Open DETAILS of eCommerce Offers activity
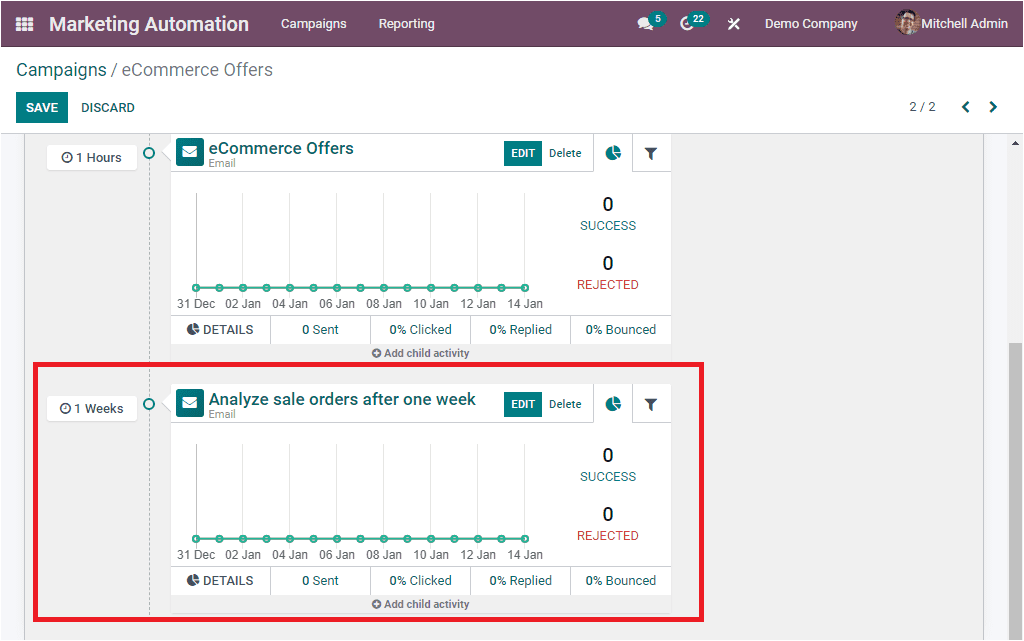The image size is (1024, 641). tap(220, 330)
